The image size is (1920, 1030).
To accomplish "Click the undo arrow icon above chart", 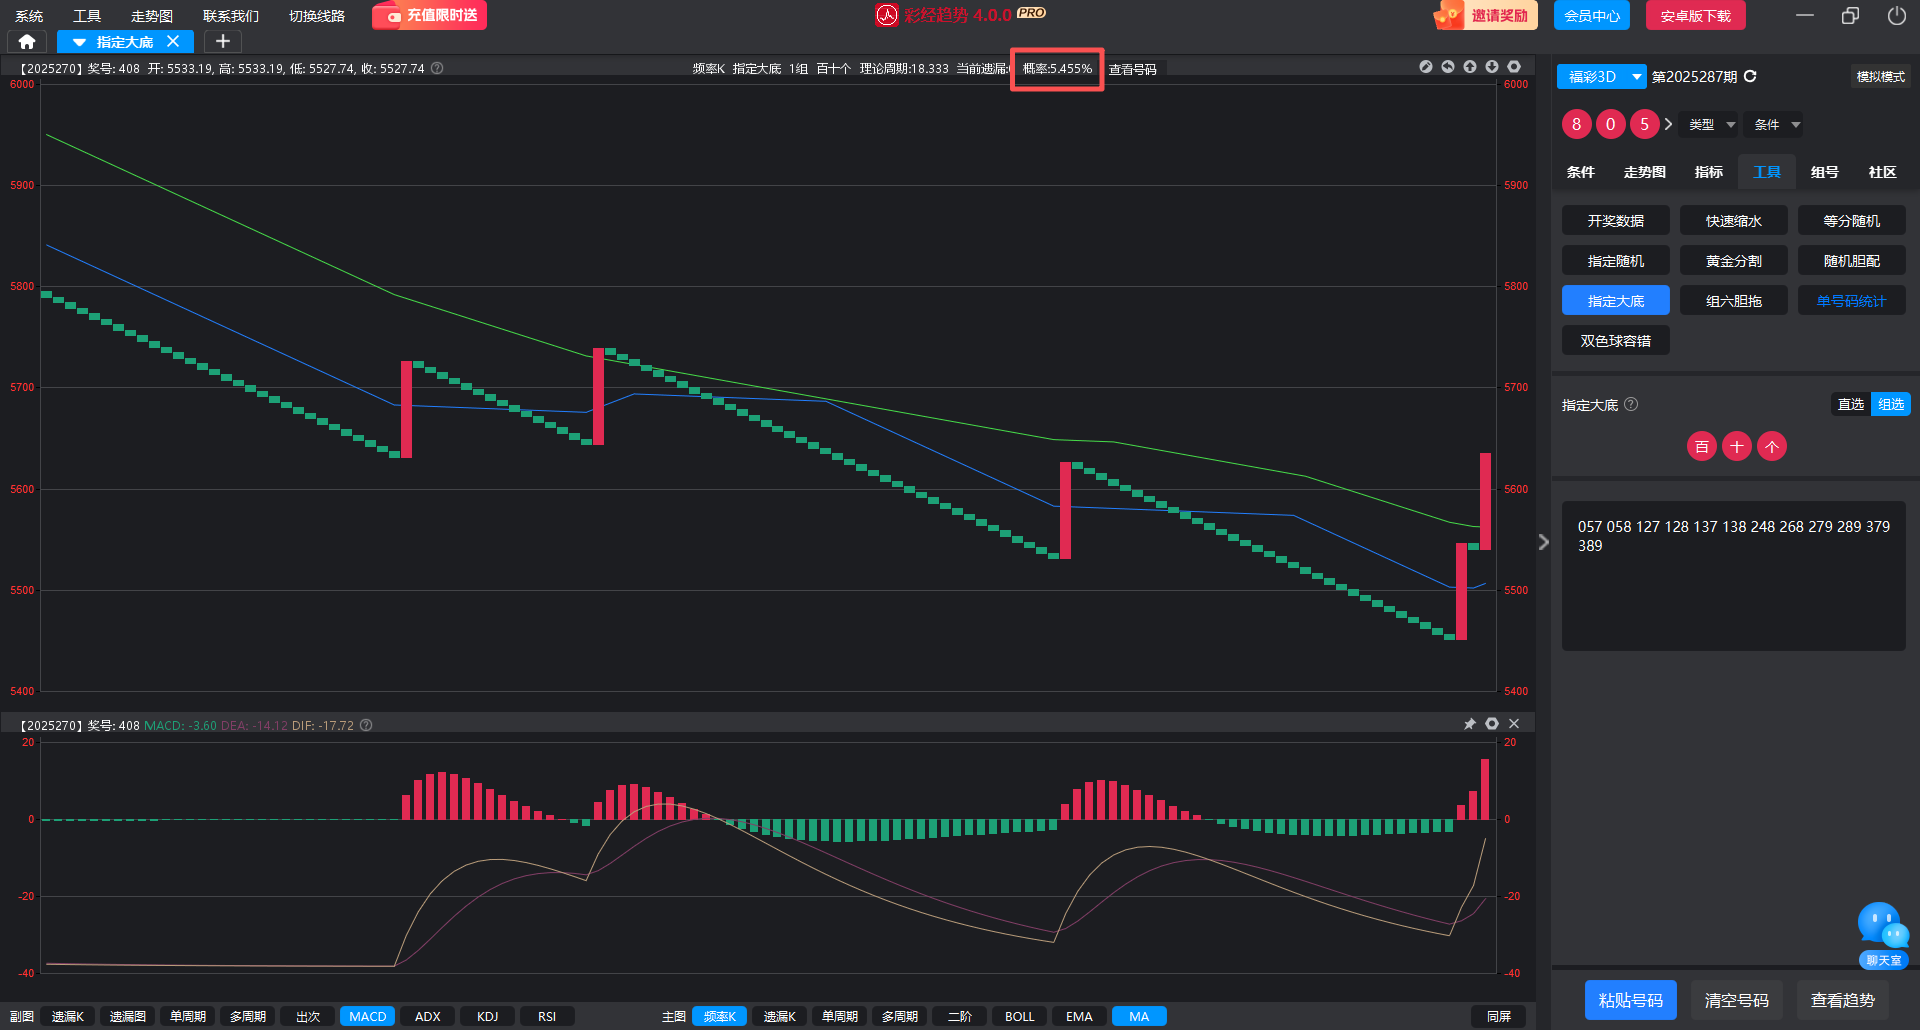I will pos(1448,67).
